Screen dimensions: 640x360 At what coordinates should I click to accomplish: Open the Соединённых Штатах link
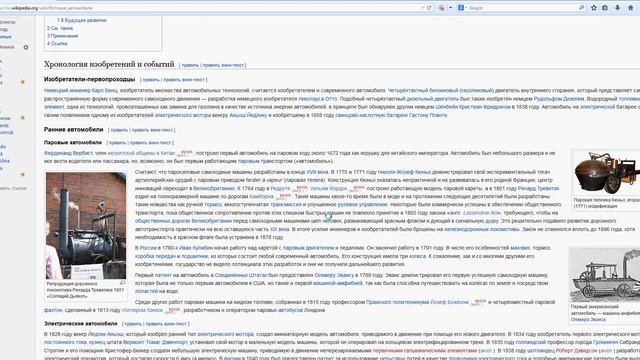(x=241, y=276)
